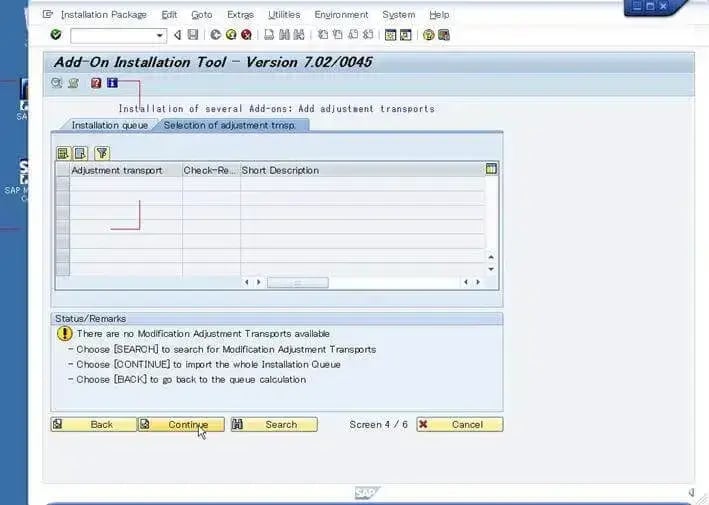Switch to the Installation queue tab
The width and height of the screenshot is (709, 505).
(x=109, y=125)
